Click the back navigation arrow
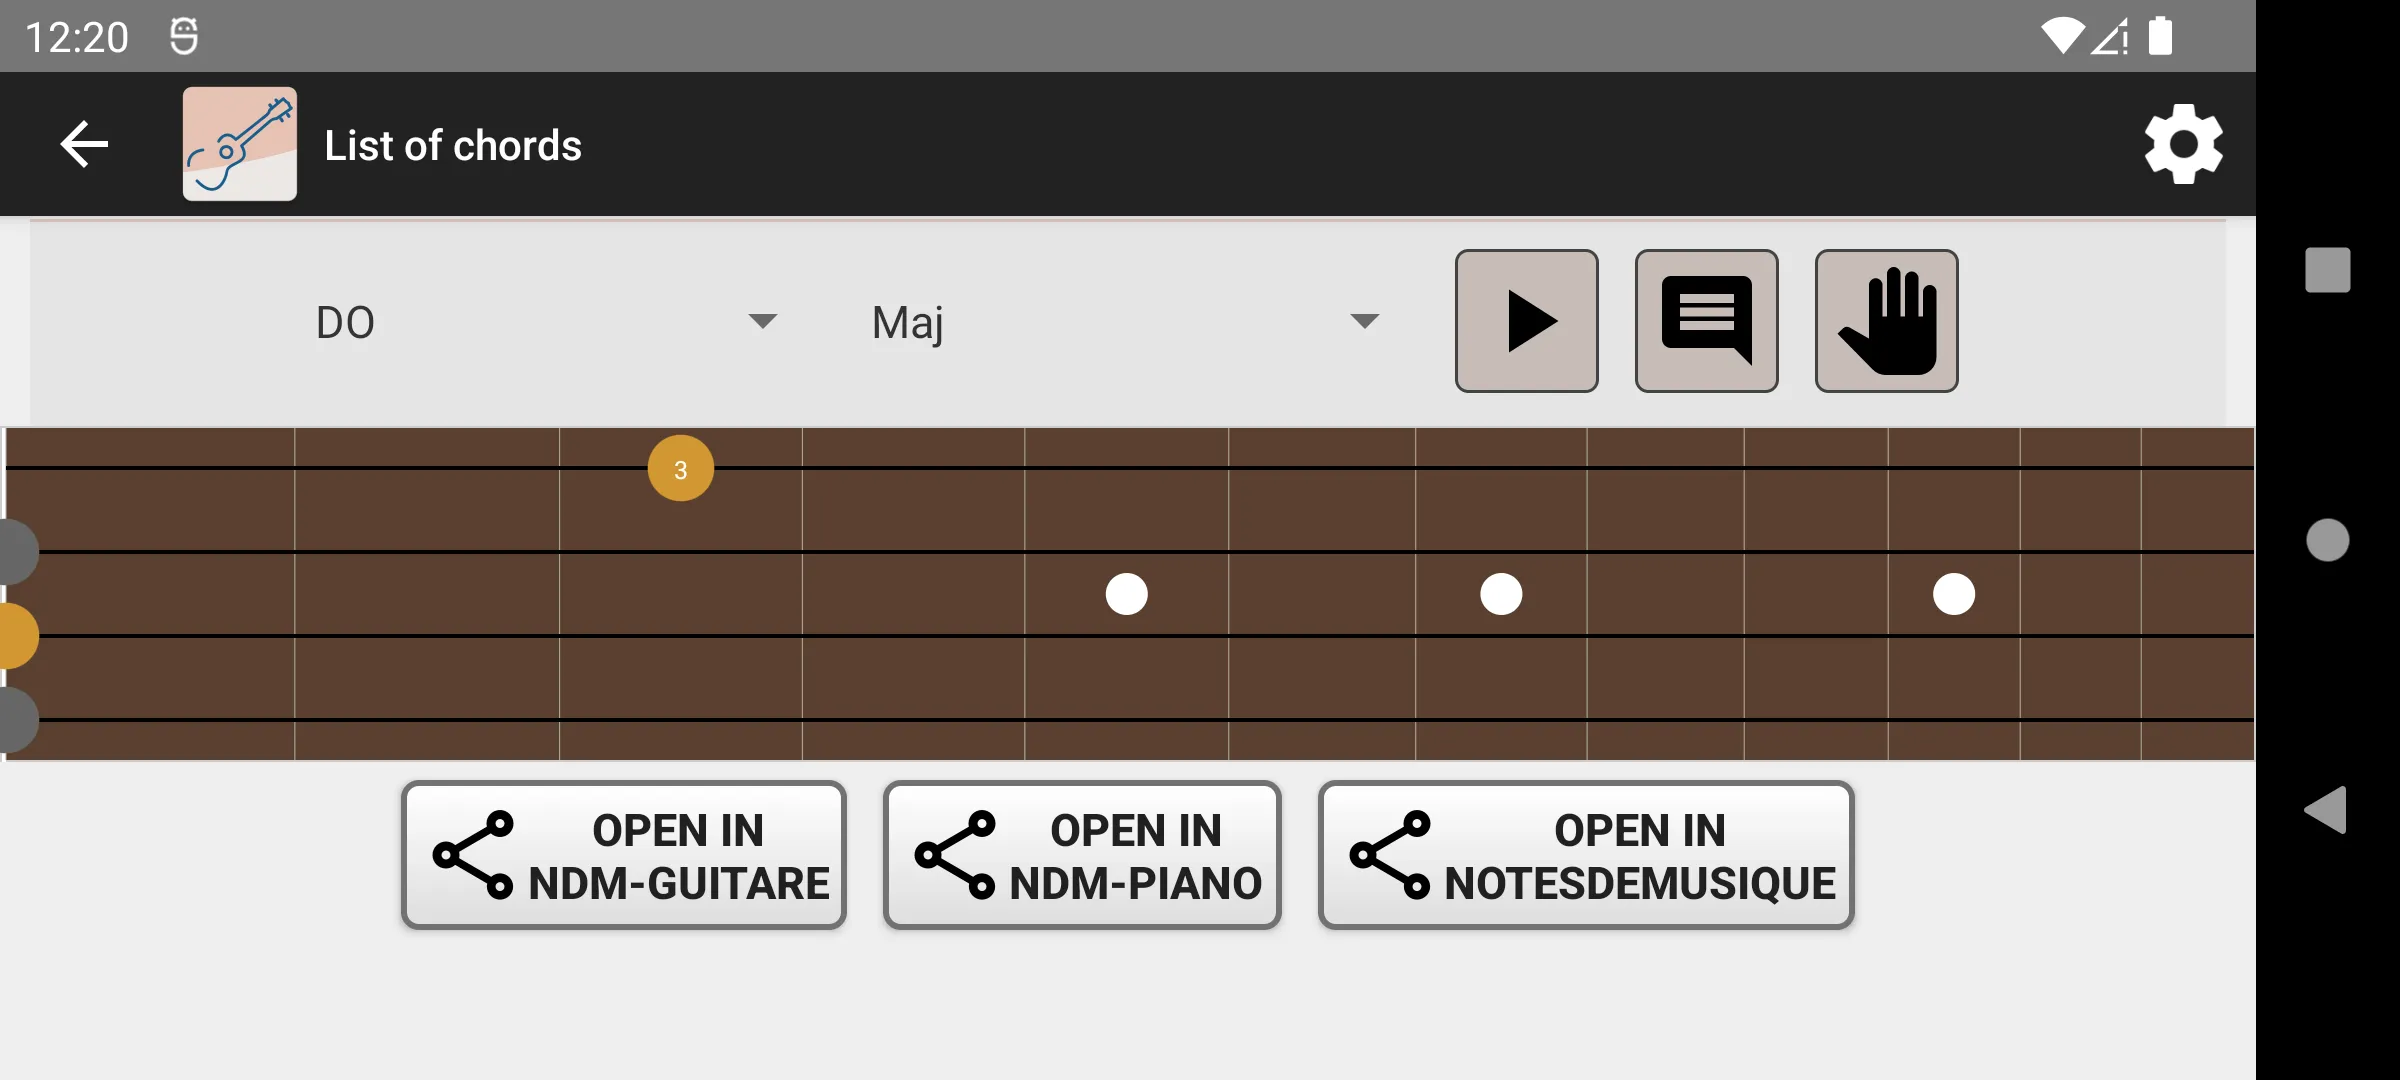The height and width of the screenshot is (1080, 2400). [x=81, y=144]
